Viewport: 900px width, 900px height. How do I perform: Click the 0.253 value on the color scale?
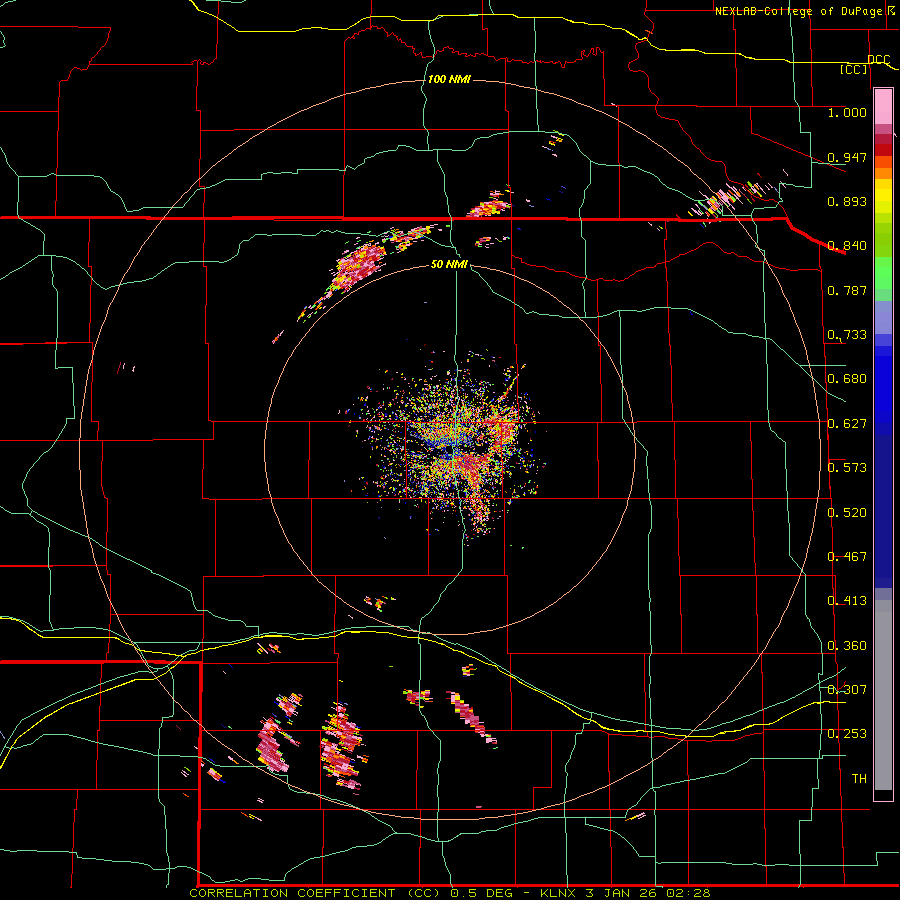coord(847,734)
